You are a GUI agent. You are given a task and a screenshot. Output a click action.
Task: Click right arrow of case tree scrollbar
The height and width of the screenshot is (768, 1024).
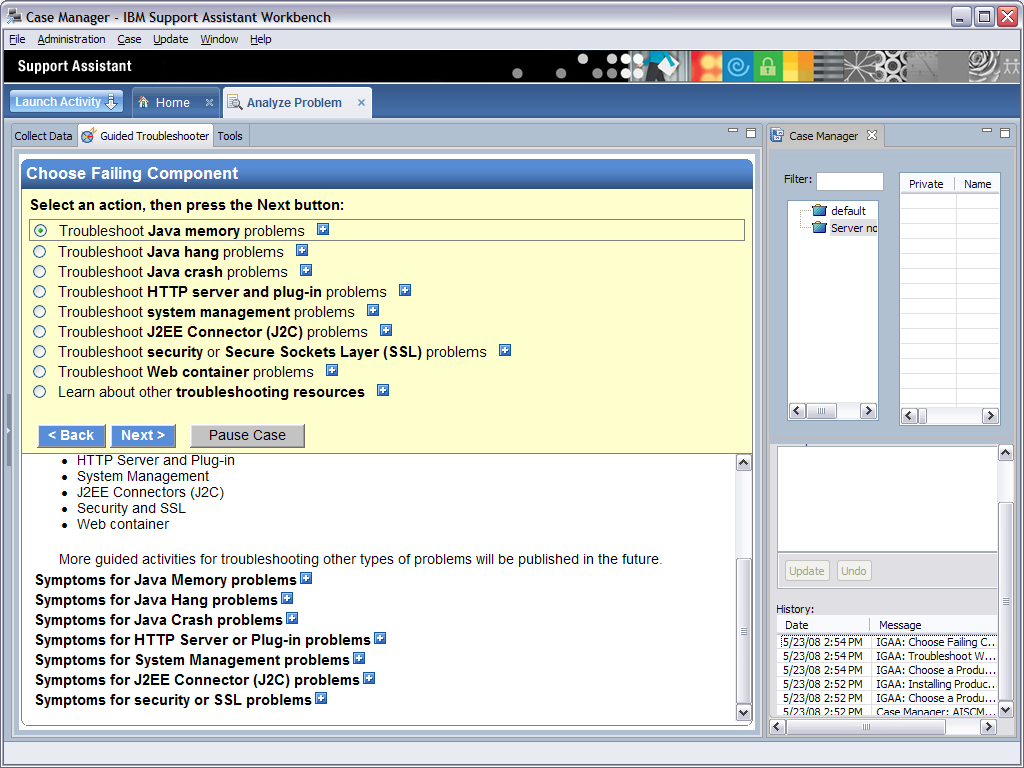[x=868, y=411]
